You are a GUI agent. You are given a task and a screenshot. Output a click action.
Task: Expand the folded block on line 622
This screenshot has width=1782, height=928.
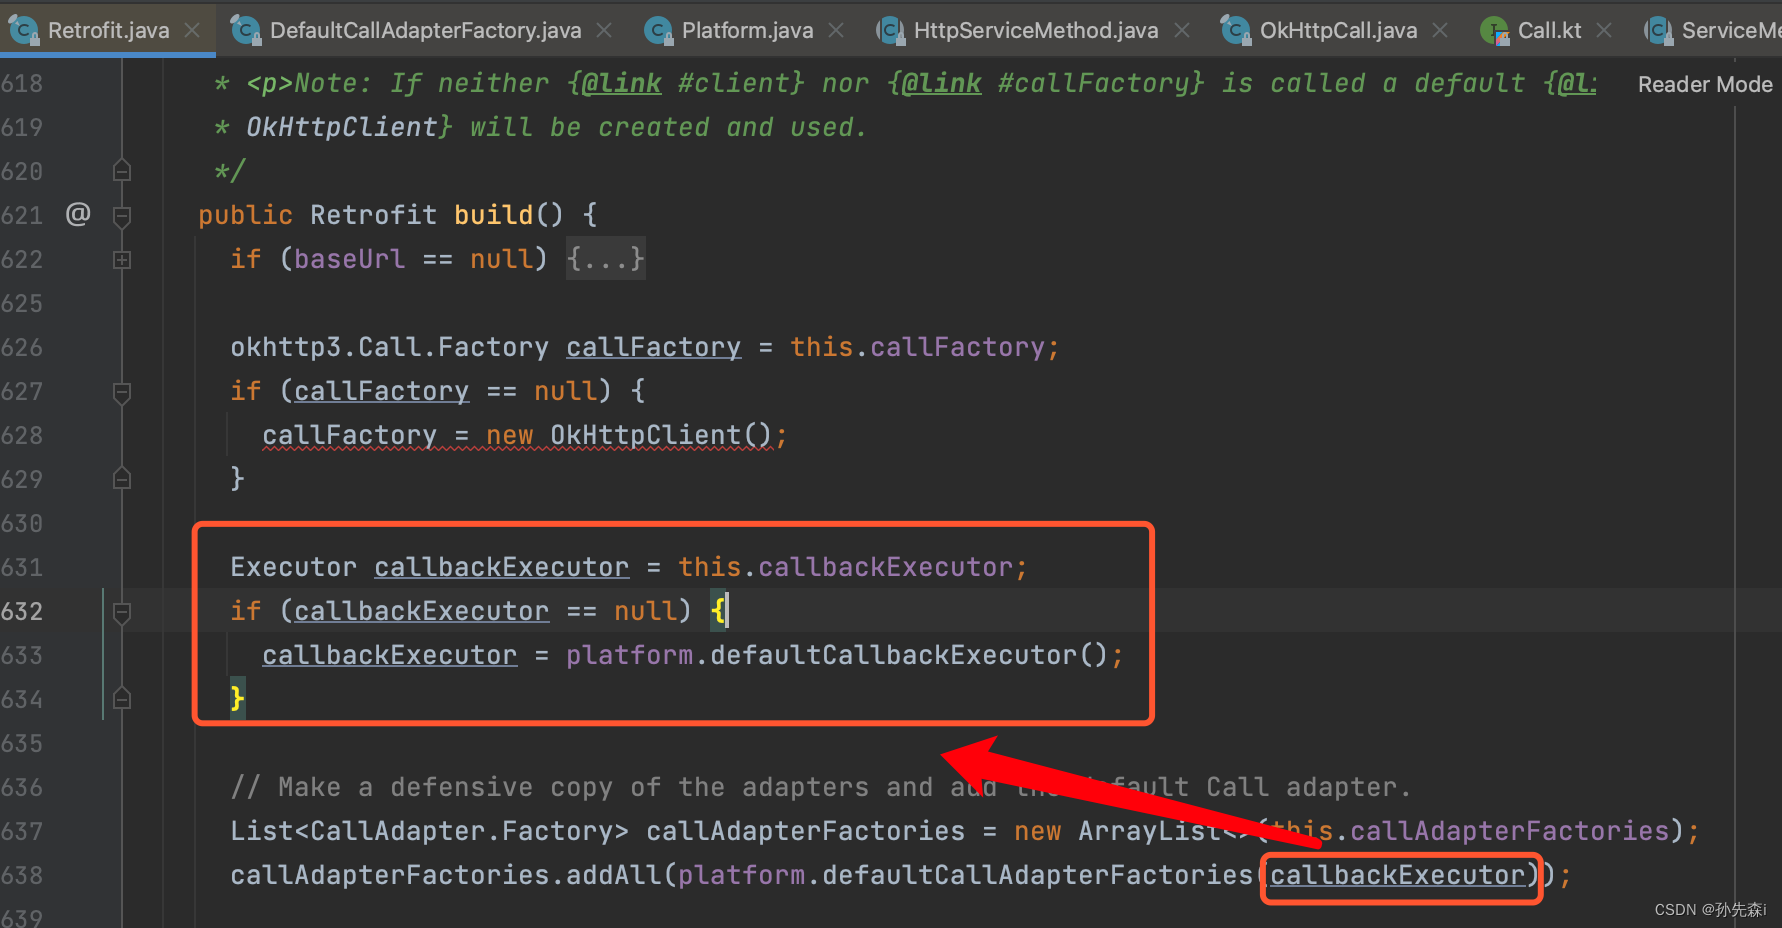(x=122, y=260)
